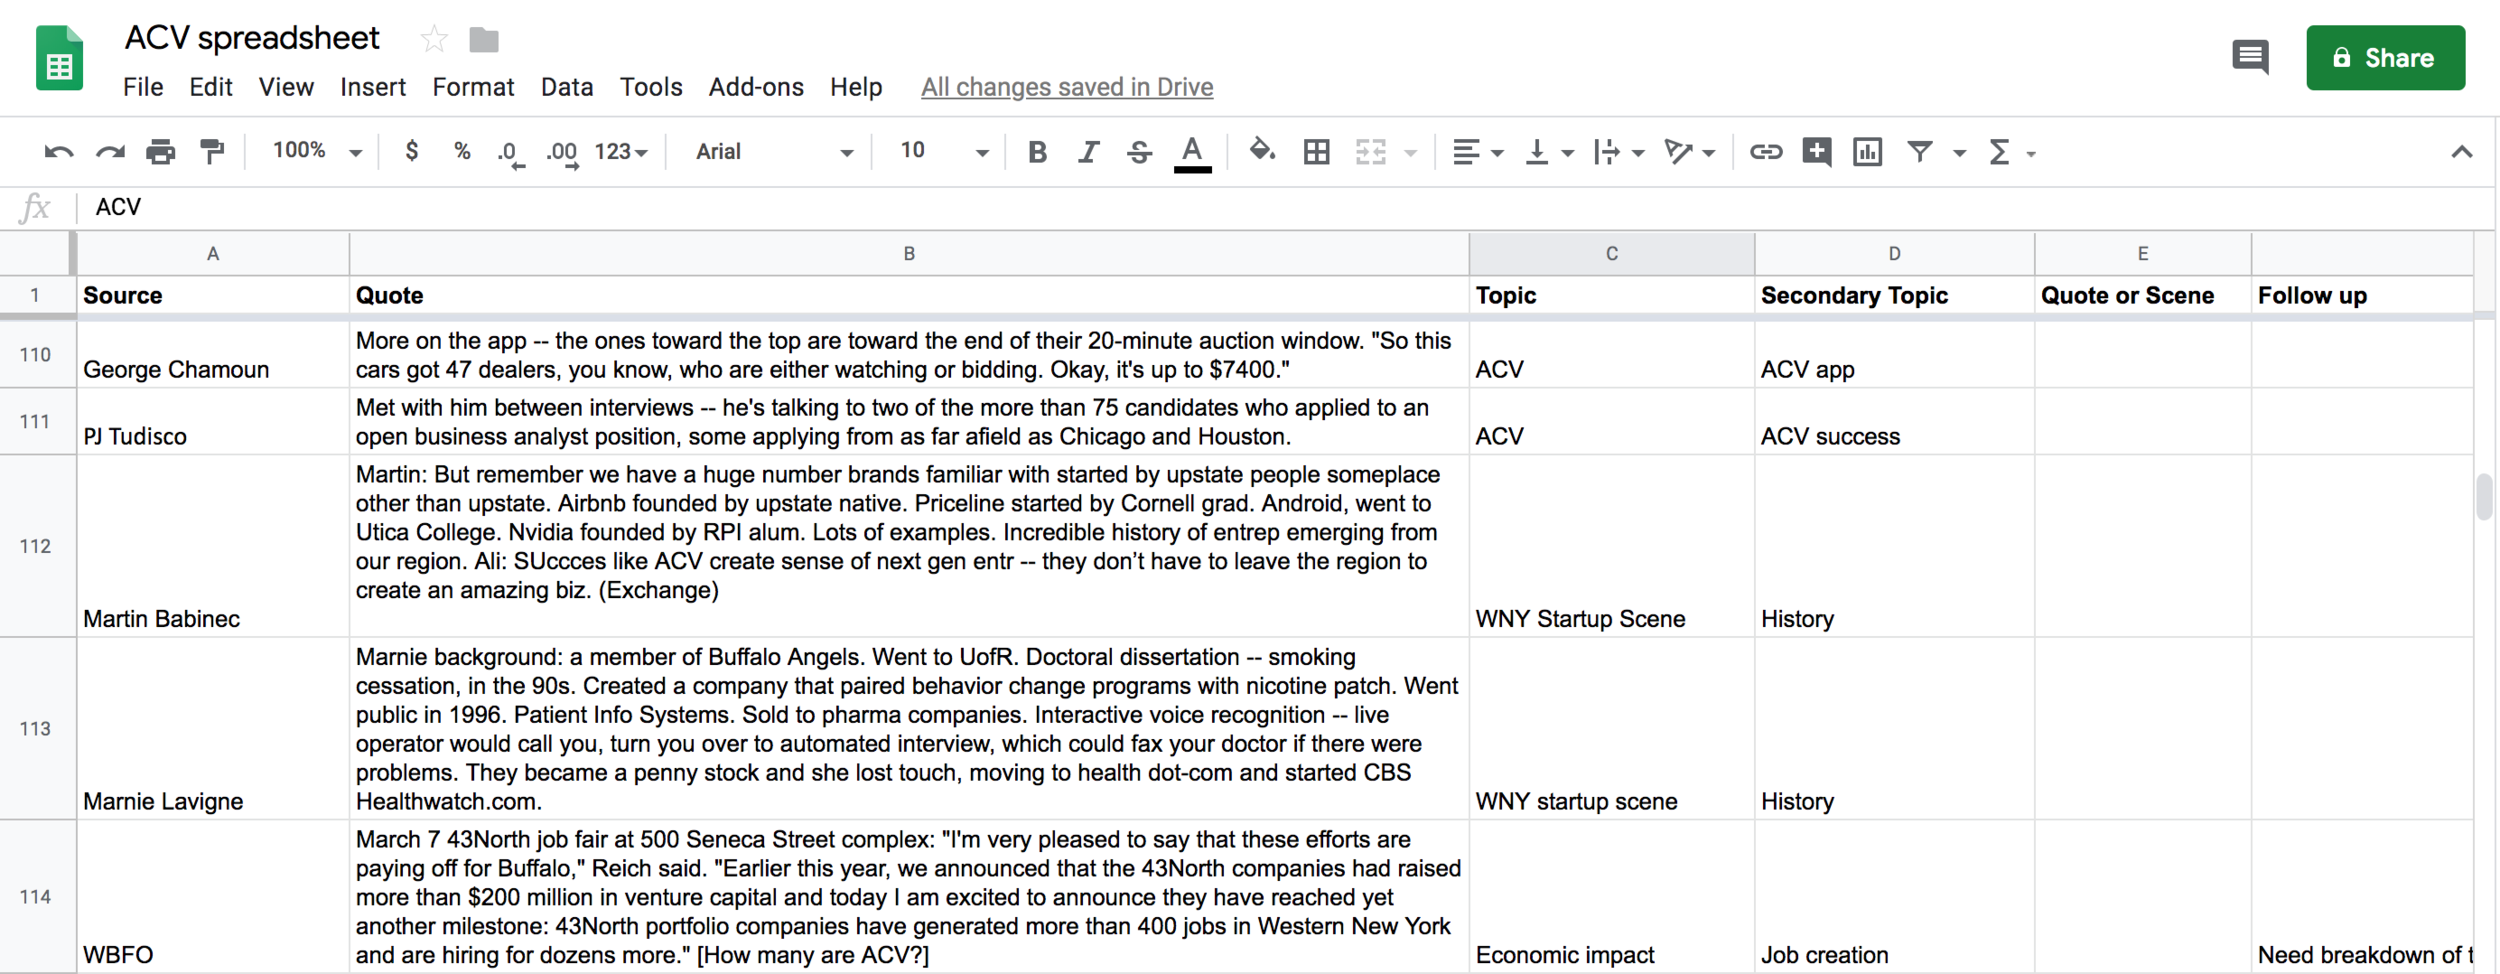Open text wrapping dropdown
Image resolution: width=2500 pixels, height=974 pixels.
coord(1618,152)
